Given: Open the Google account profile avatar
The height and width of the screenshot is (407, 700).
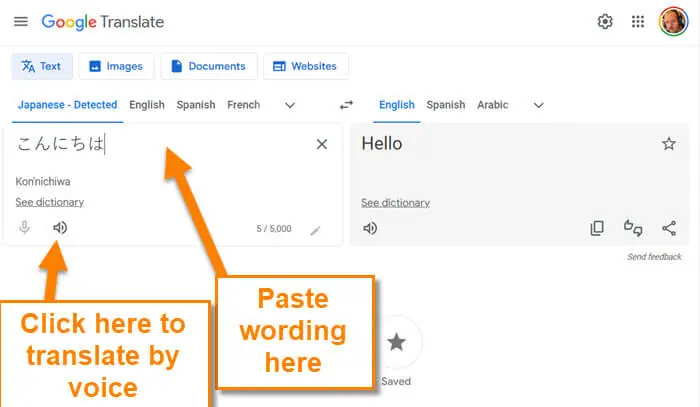Looking at the screenshot, I should [674, 21].
